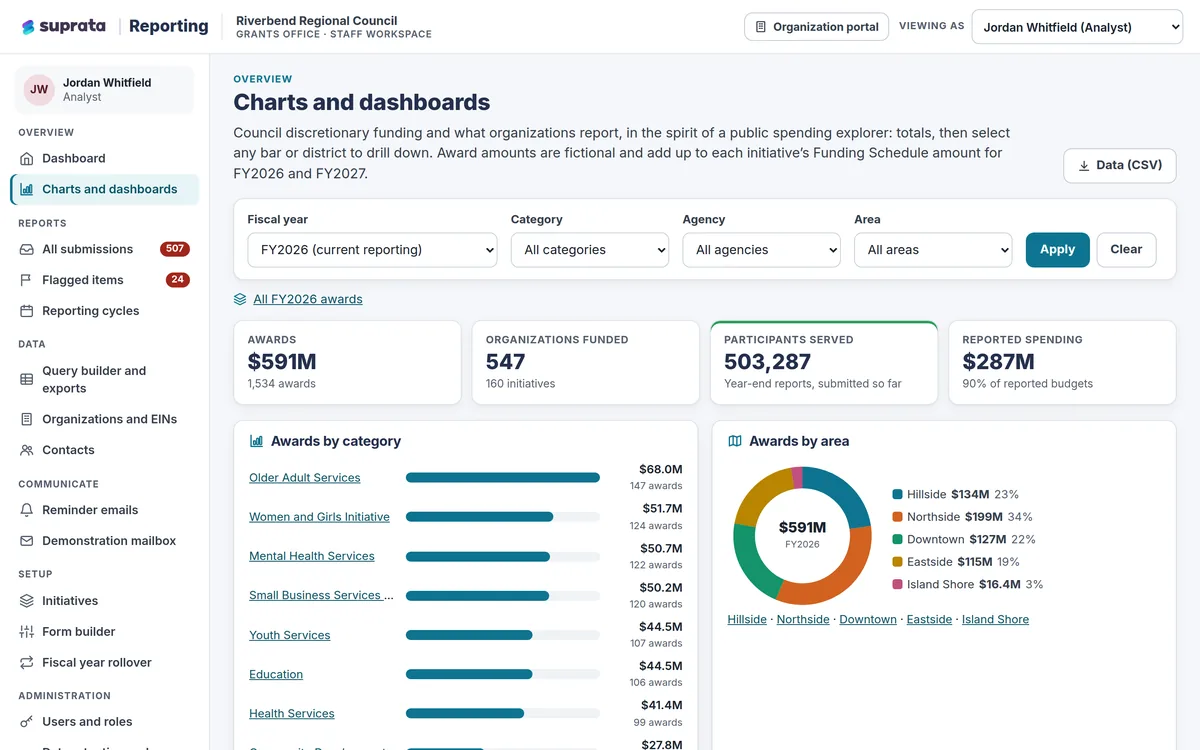
Task: Click the Flagged items flag icon
Action: pos(27,280)
